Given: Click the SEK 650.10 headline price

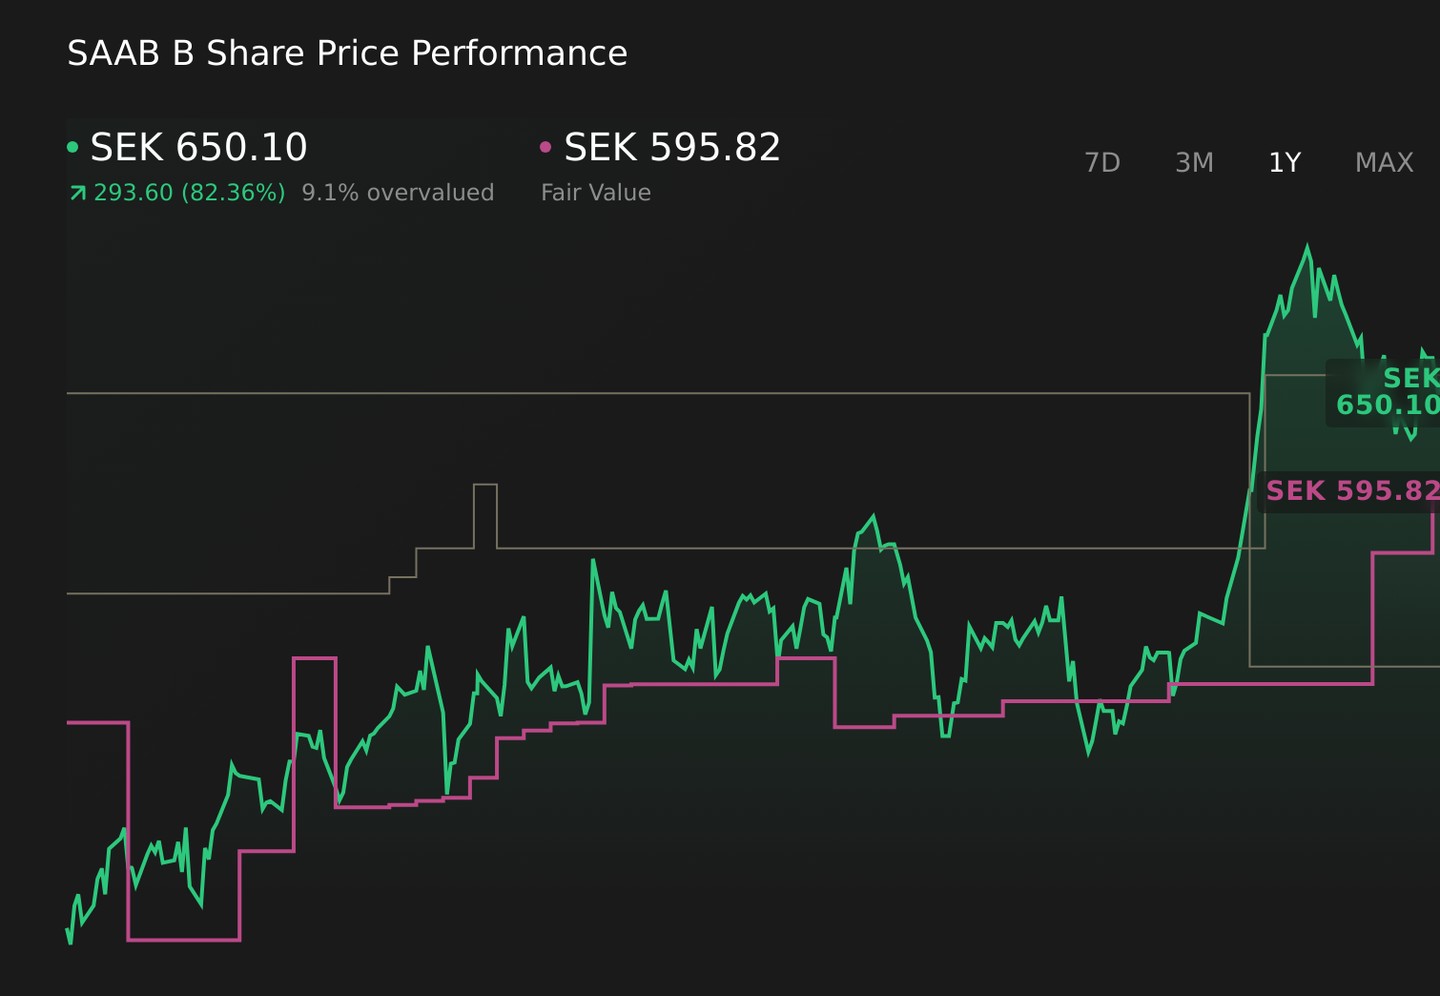Looking at the screenshot, I should (199, 147).
